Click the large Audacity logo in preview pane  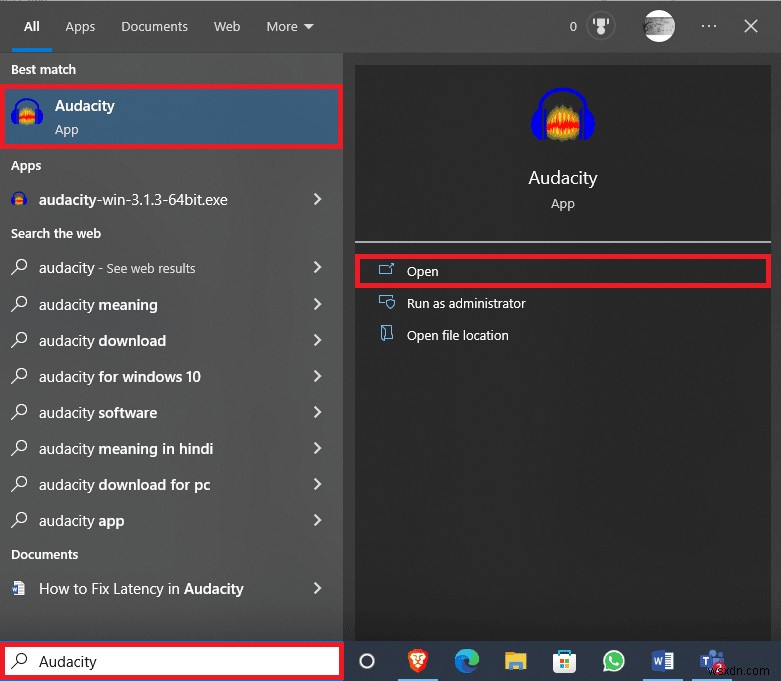tap(563, 115)
